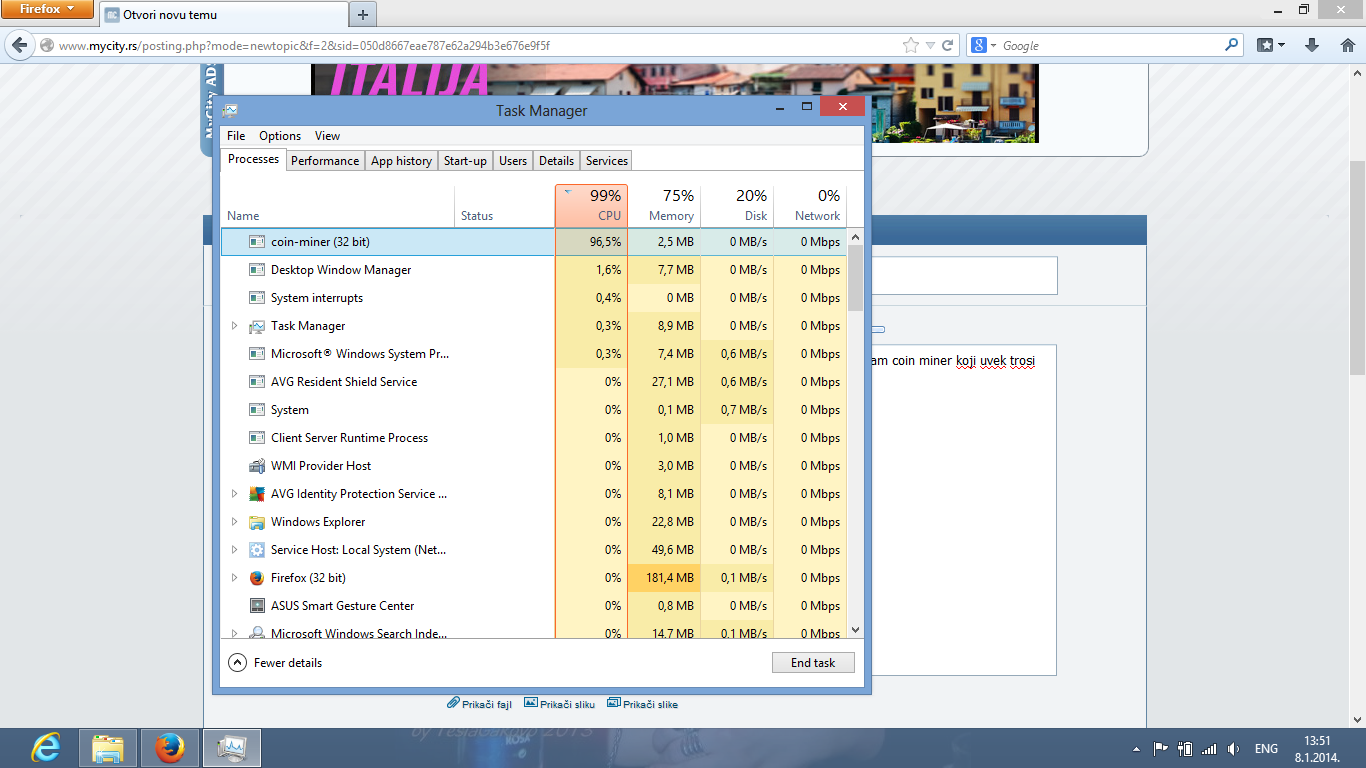
Task: Open the Action Center flag icon
Action: [1161, 749]
